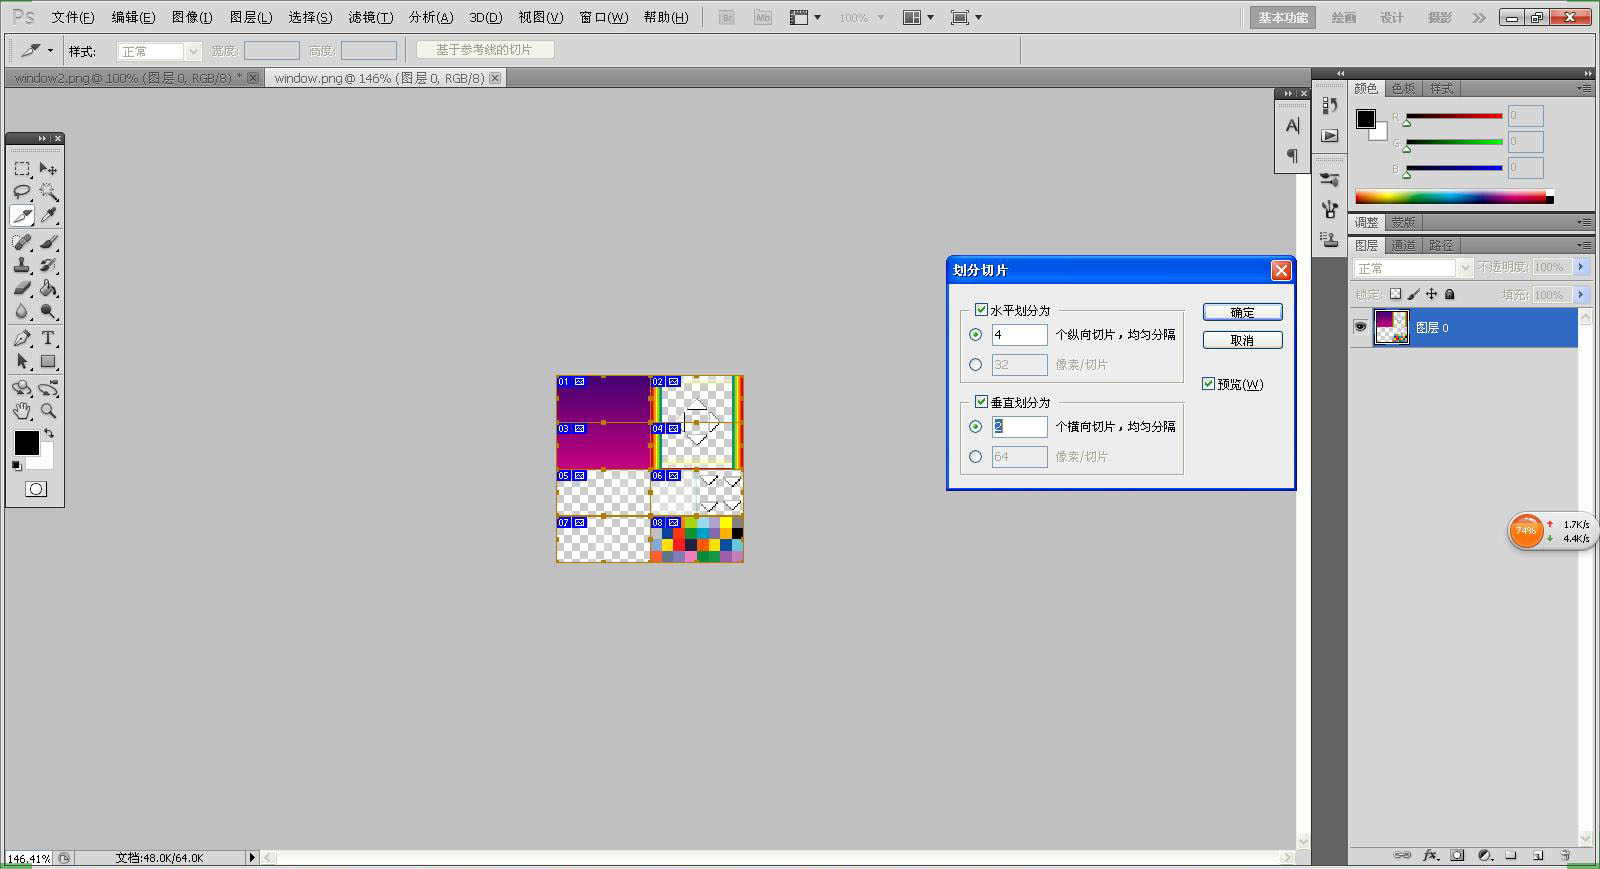Open the 不透明度 opacity slider arrow
1600x869 pixels.
(x=1580, y=267)
